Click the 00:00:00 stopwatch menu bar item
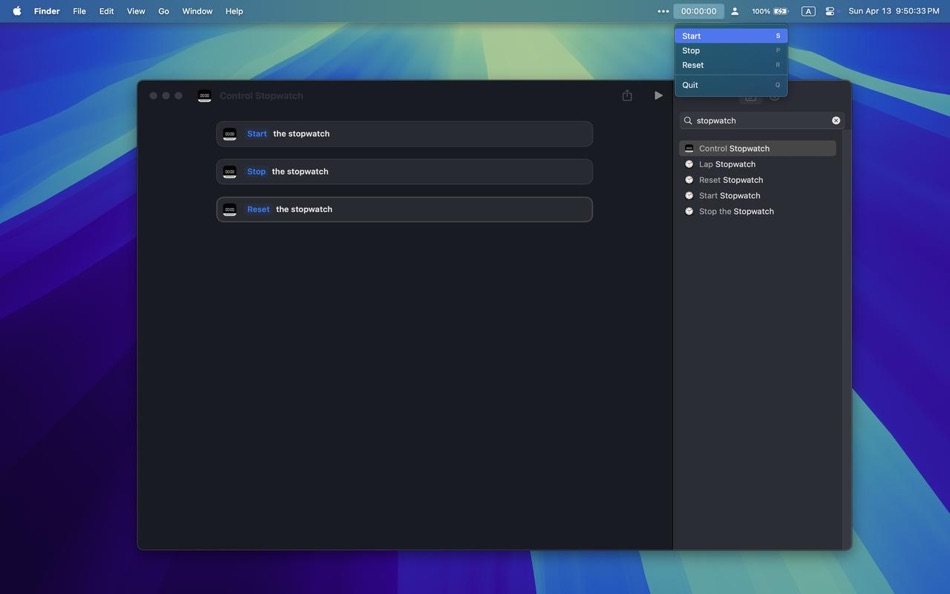This screenshot has height=594, width=950. 699,11
